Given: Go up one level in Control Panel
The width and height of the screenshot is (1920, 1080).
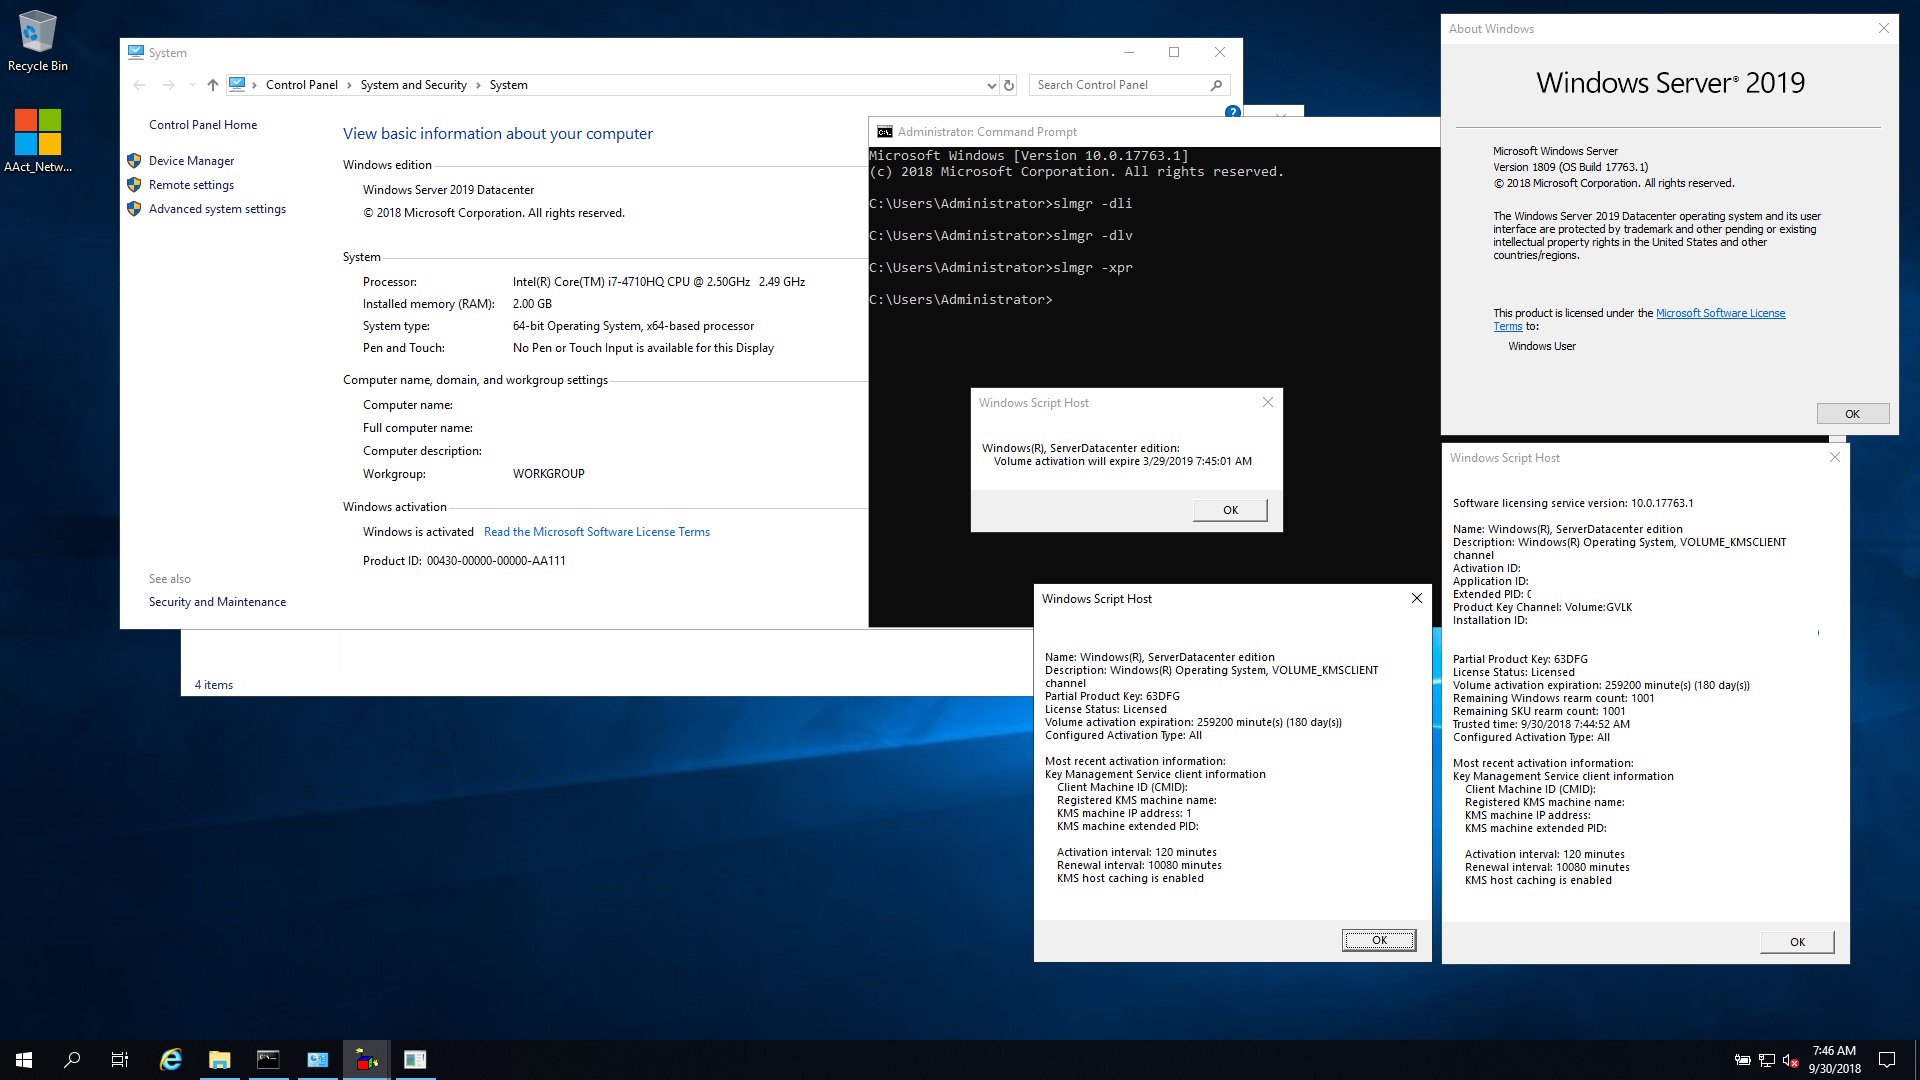Looking at the screenshot, I should [213, 85].
